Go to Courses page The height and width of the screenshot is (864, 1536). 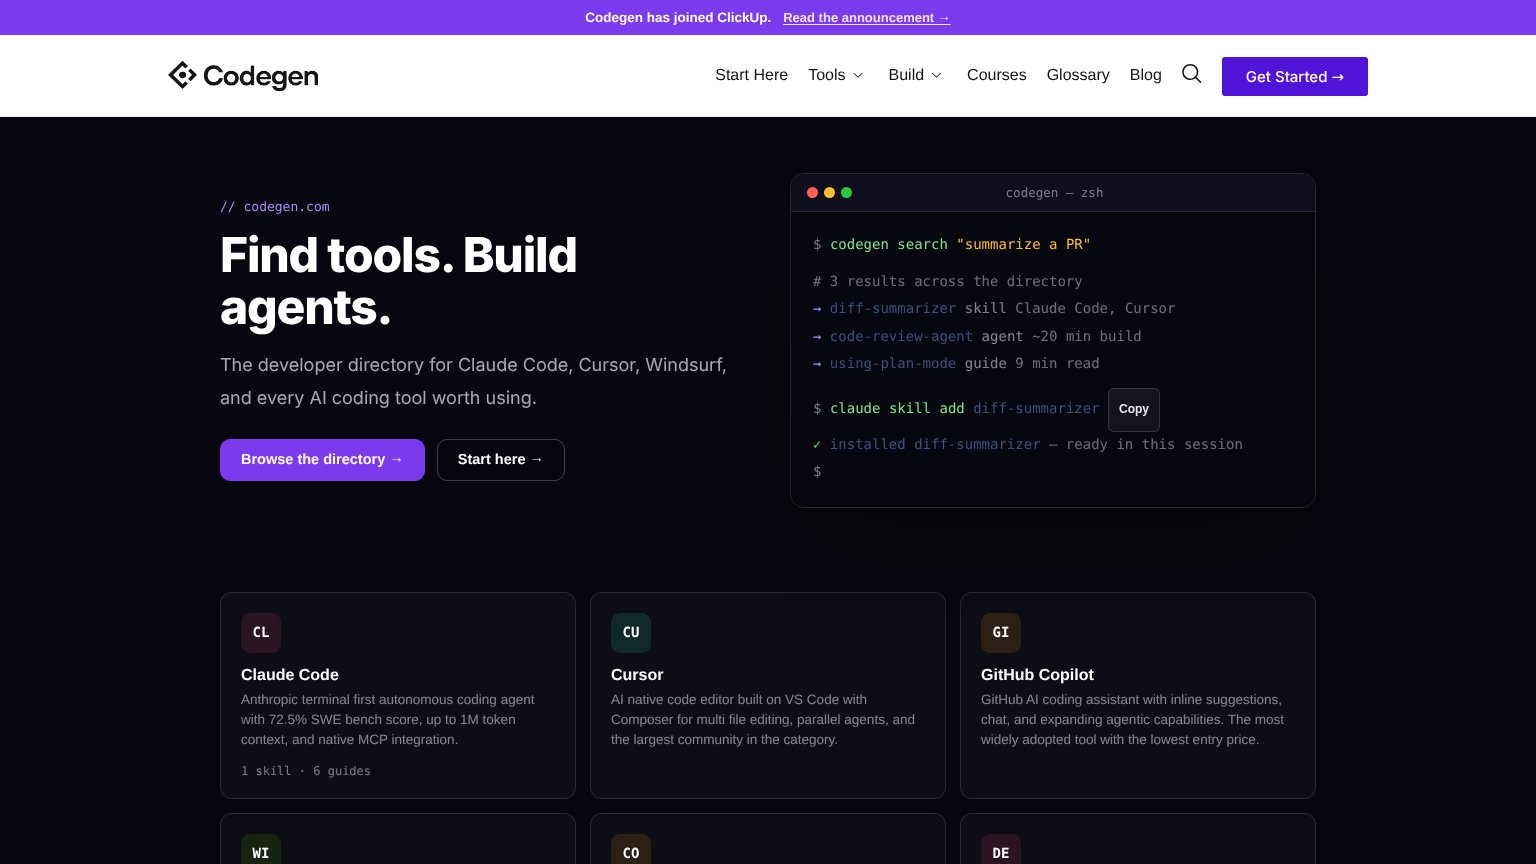point(996,75)
